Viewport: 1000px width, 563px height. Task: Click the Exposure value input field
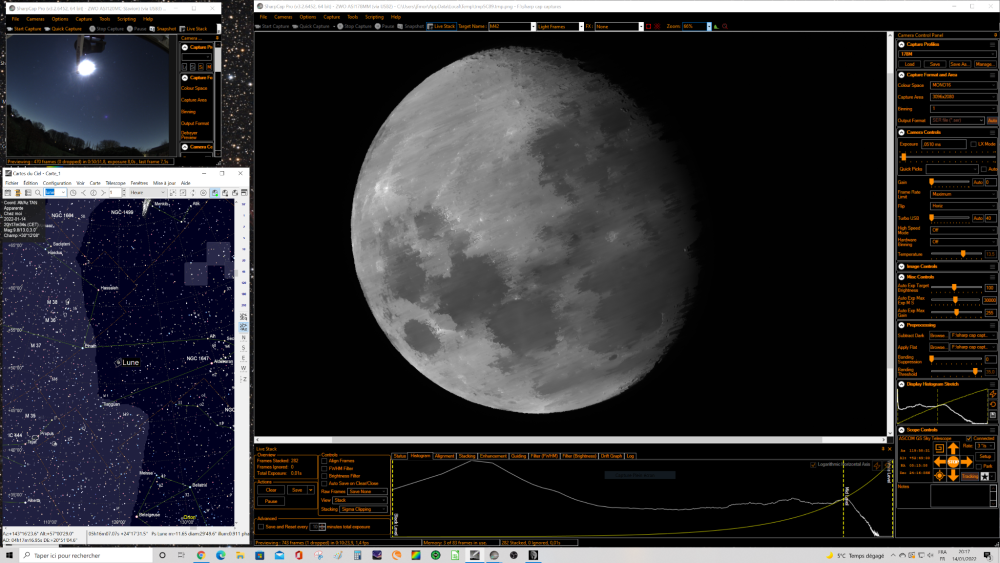(944, 144)
